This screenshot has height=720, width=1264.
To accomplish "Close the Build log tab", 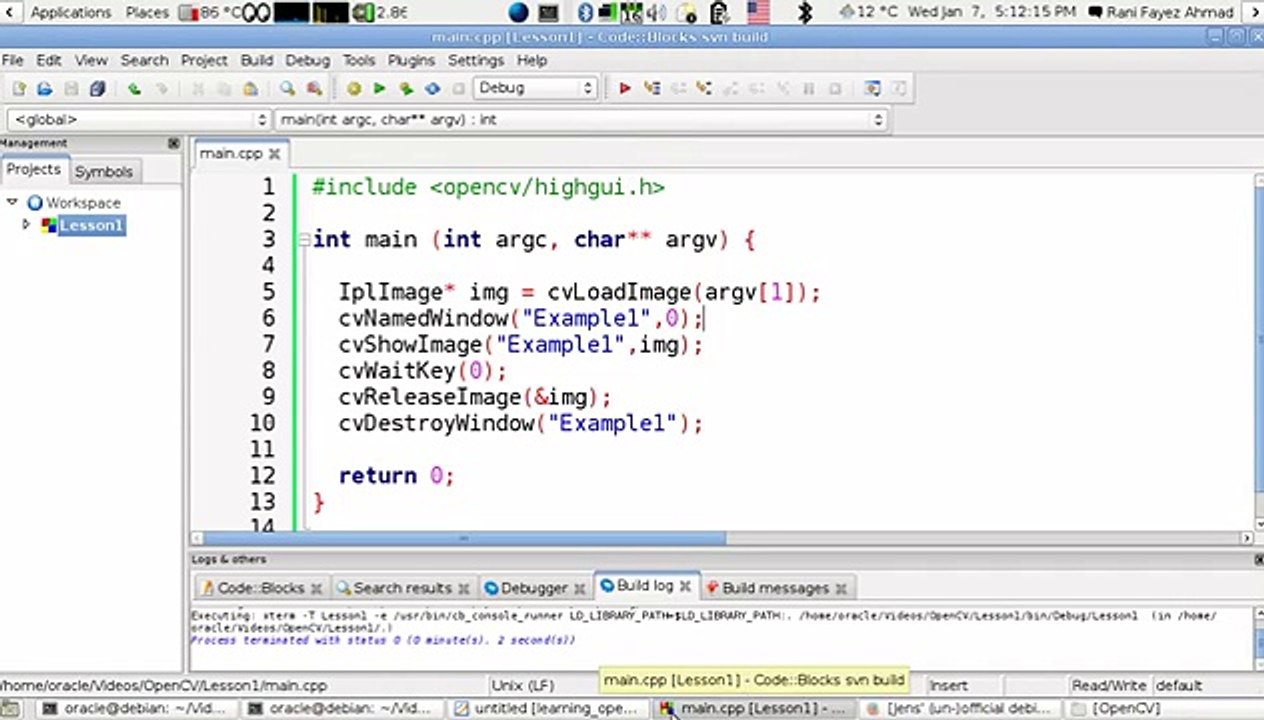I will [x=686, y=586].
